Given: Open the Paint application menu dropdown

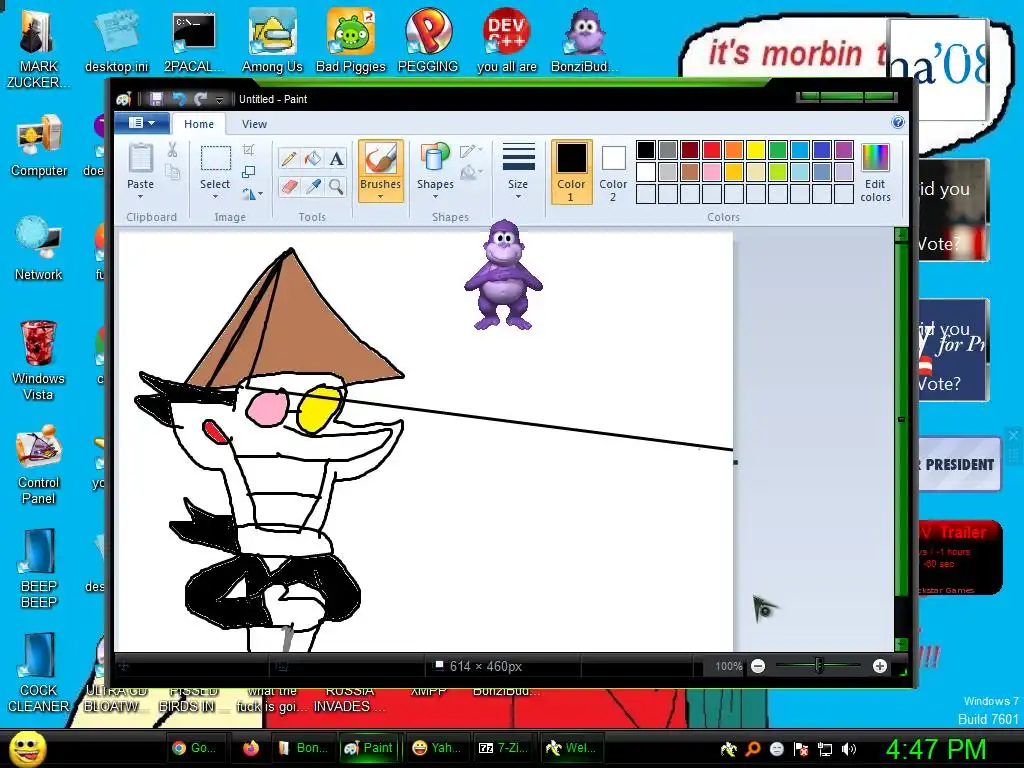Looking at the screenshot, I should [x=142, y=123].
